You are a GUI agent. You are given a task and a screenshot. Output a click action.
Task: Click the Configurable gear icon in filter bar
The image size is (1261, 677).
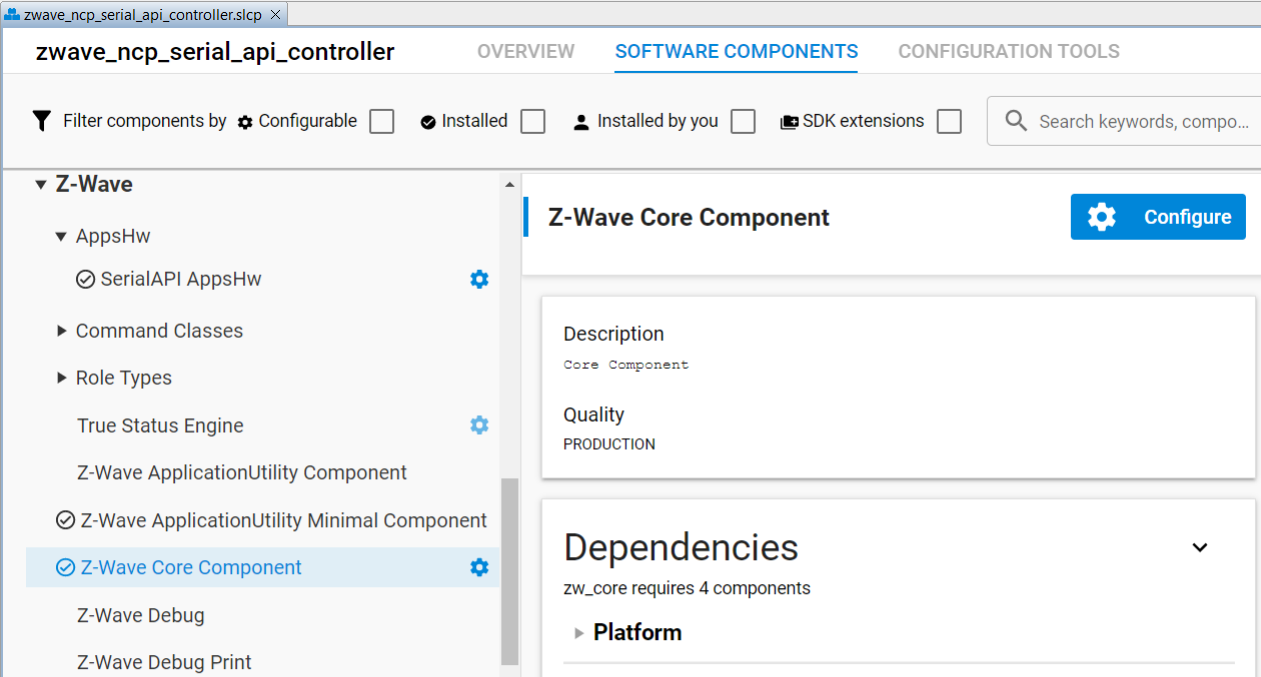pos(245,122)
